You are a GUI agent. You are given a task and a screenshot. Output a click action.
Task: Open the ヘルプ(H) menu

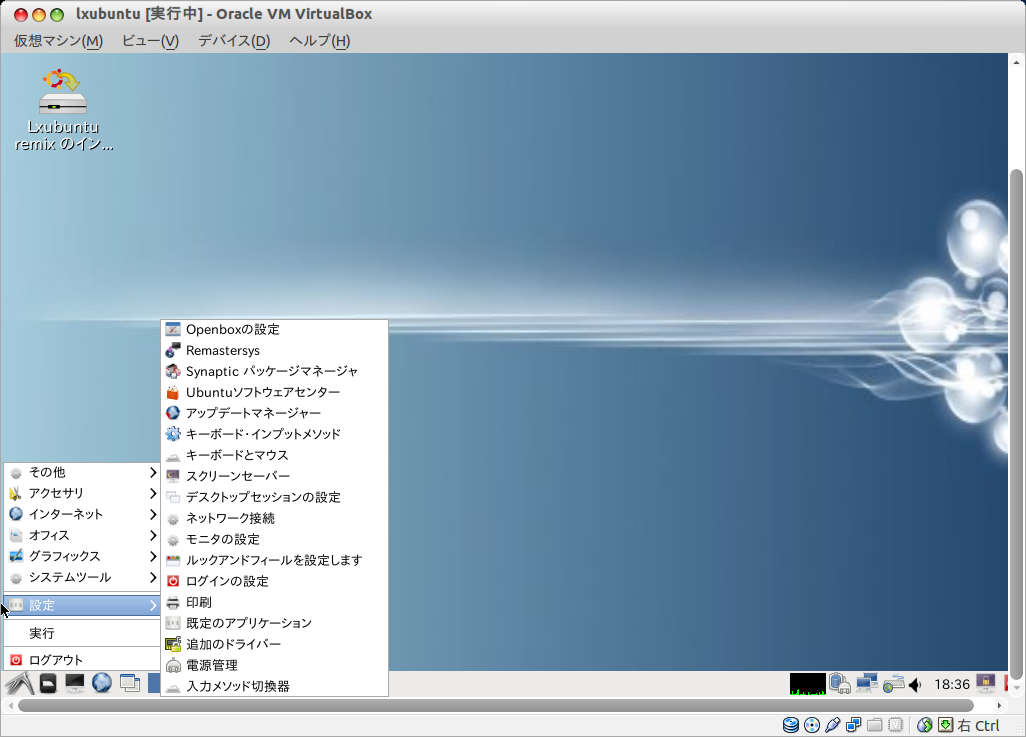(x=319, y=41)
